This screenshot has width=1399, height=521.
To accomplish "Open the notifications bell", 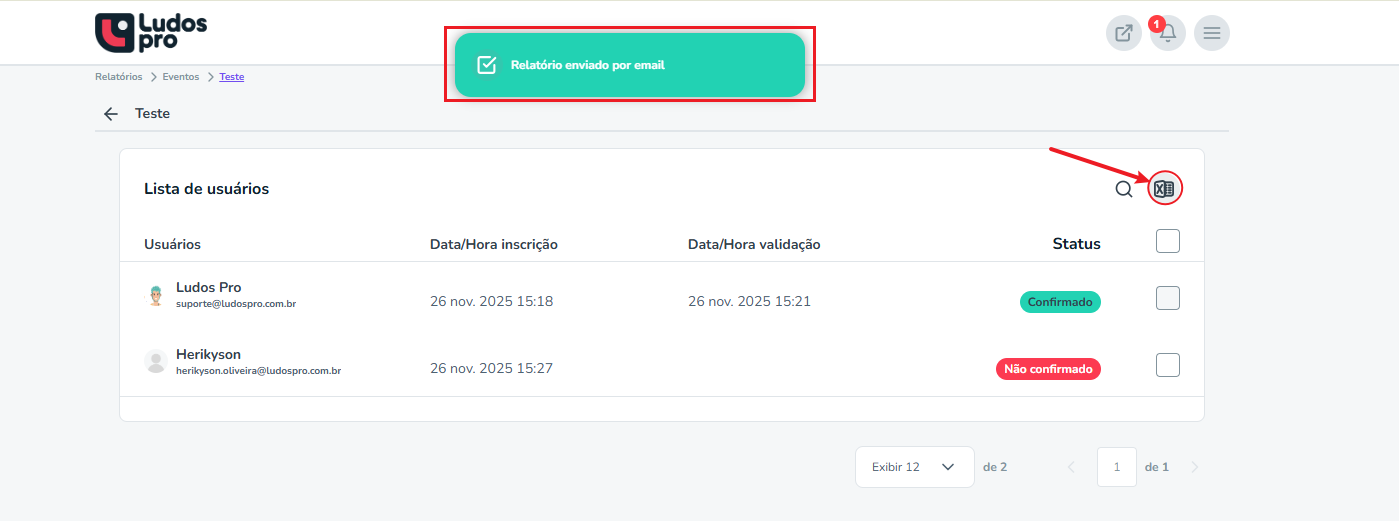I will [x=1168, y=33].
